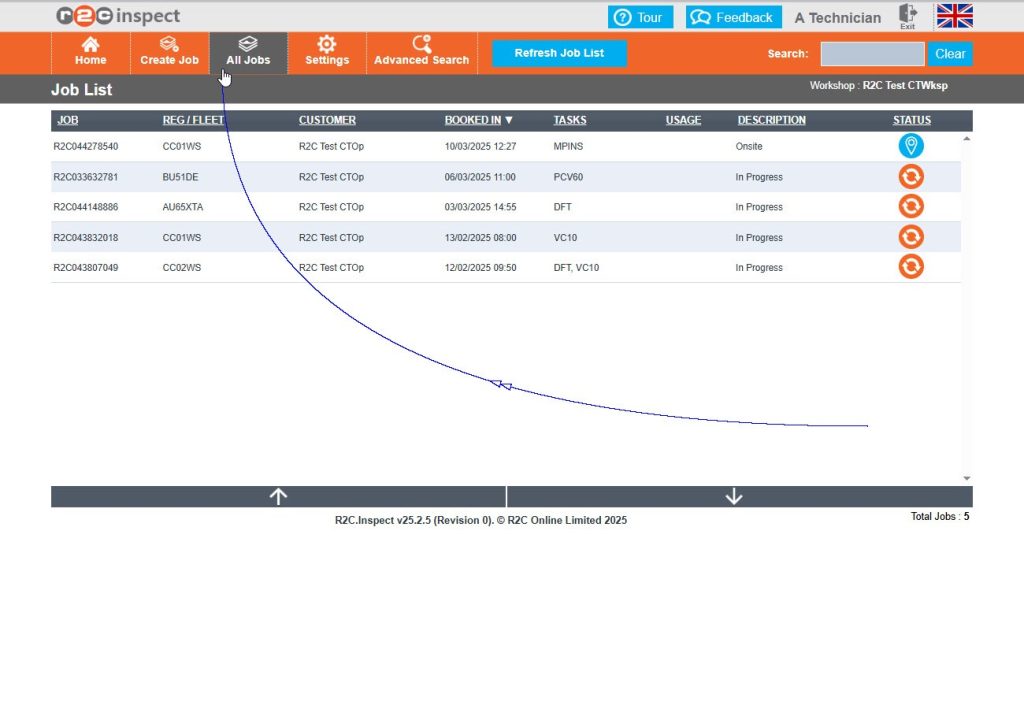Image resolution: width=1024 pixels, height=709 pixels.
Task: Open Advanced Search
Action: 421,52
